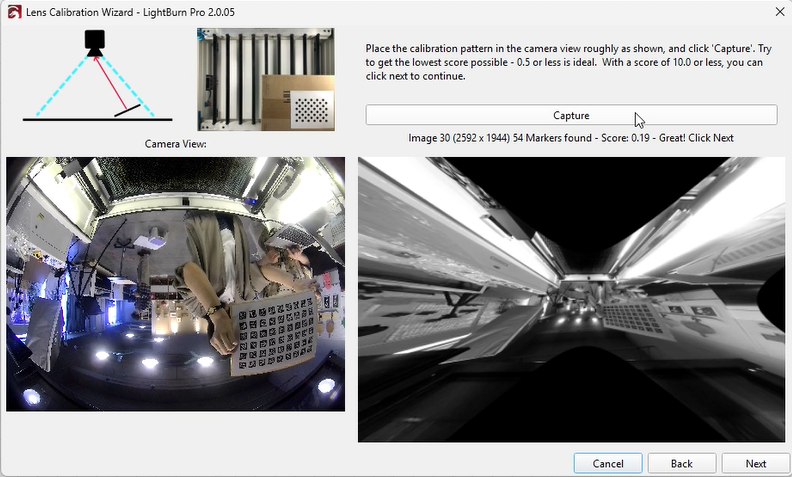
Task: Click the marker board held in camera view
Action: (x=273, y=333)
